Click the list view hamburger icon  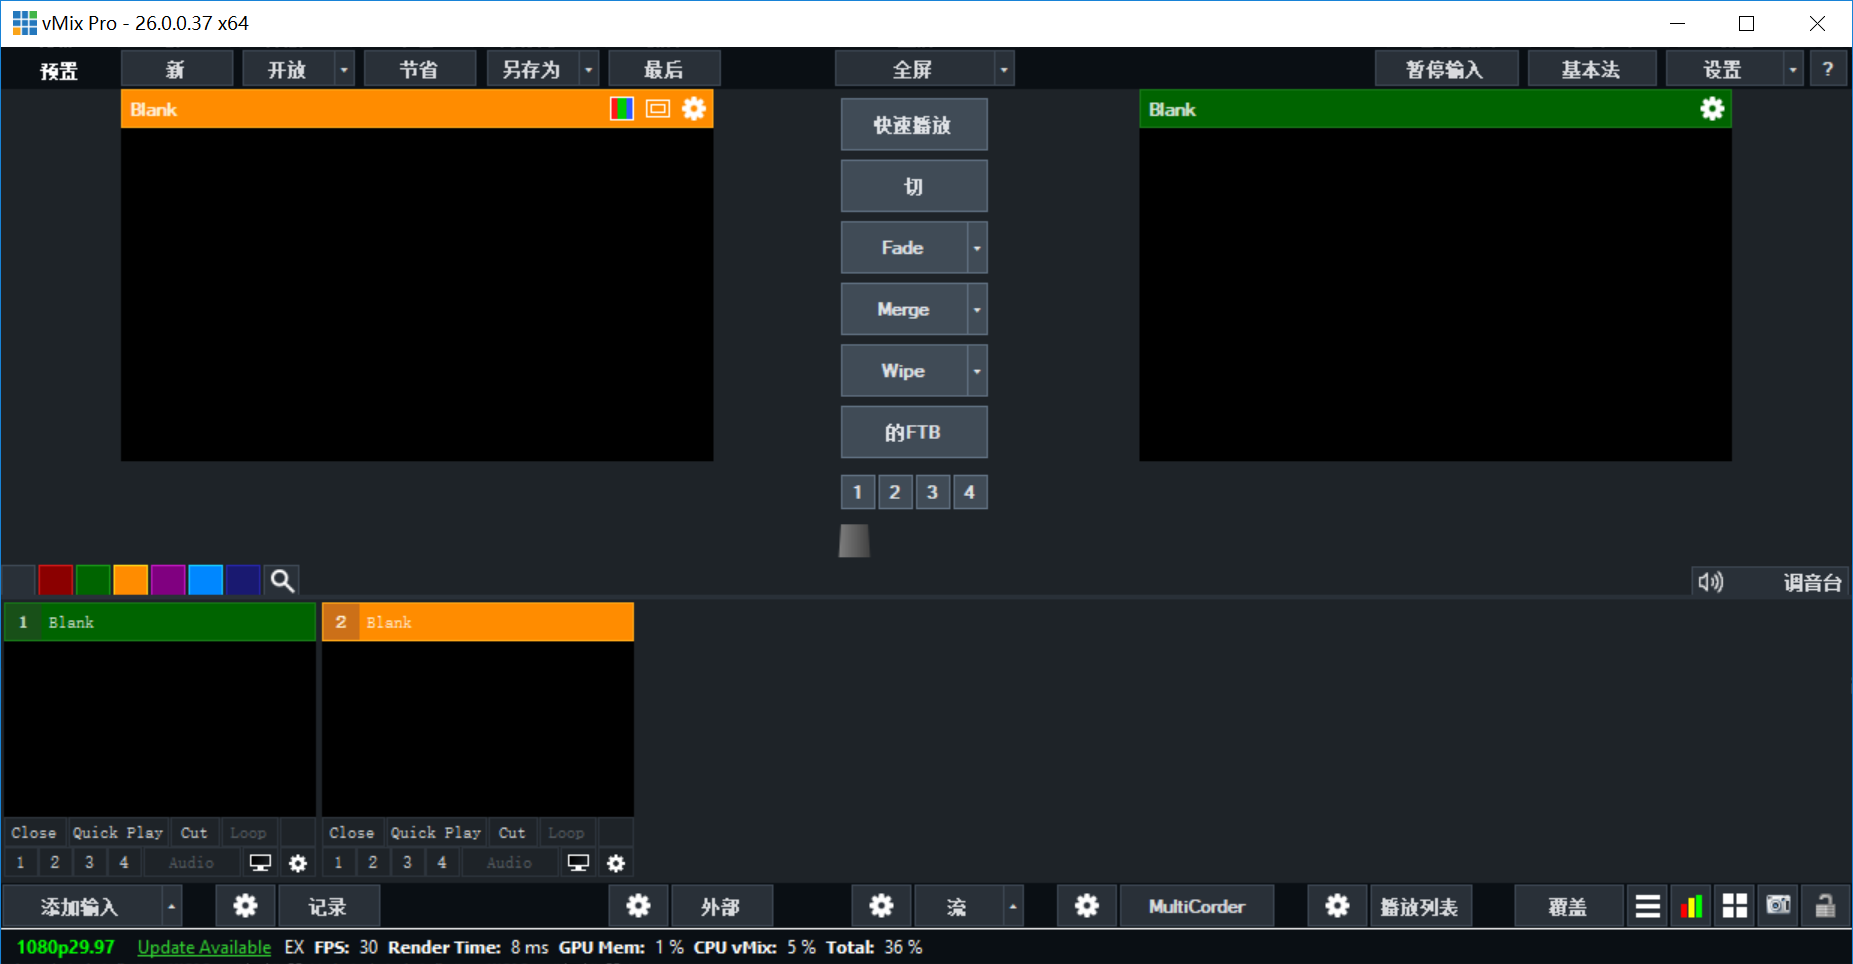click(x=1648, y=907)
